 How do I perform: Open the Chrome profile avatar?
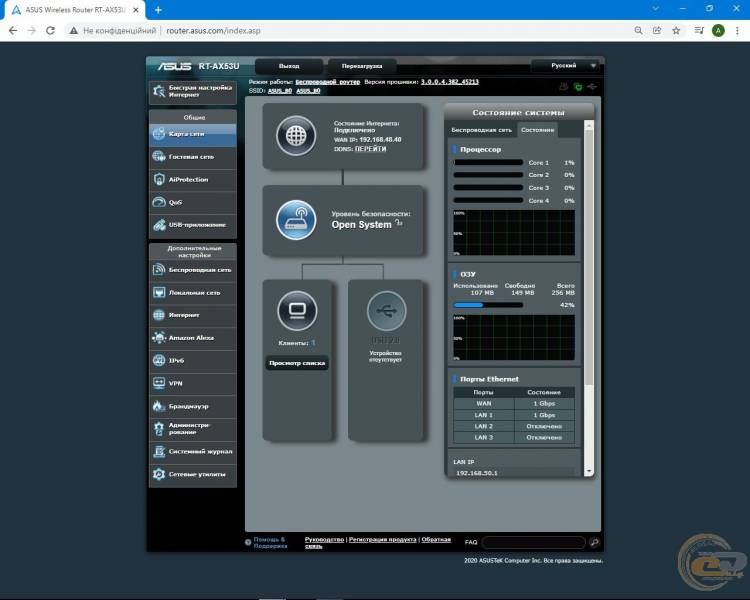718,31
